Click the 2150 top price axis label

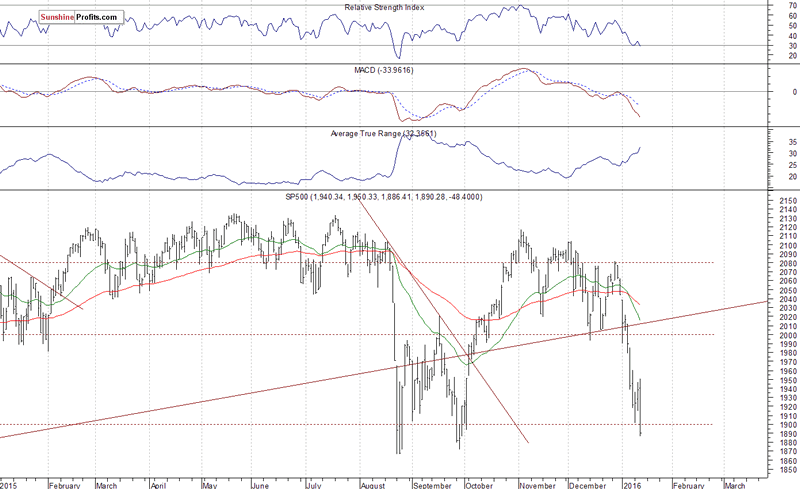click(788, 201)
